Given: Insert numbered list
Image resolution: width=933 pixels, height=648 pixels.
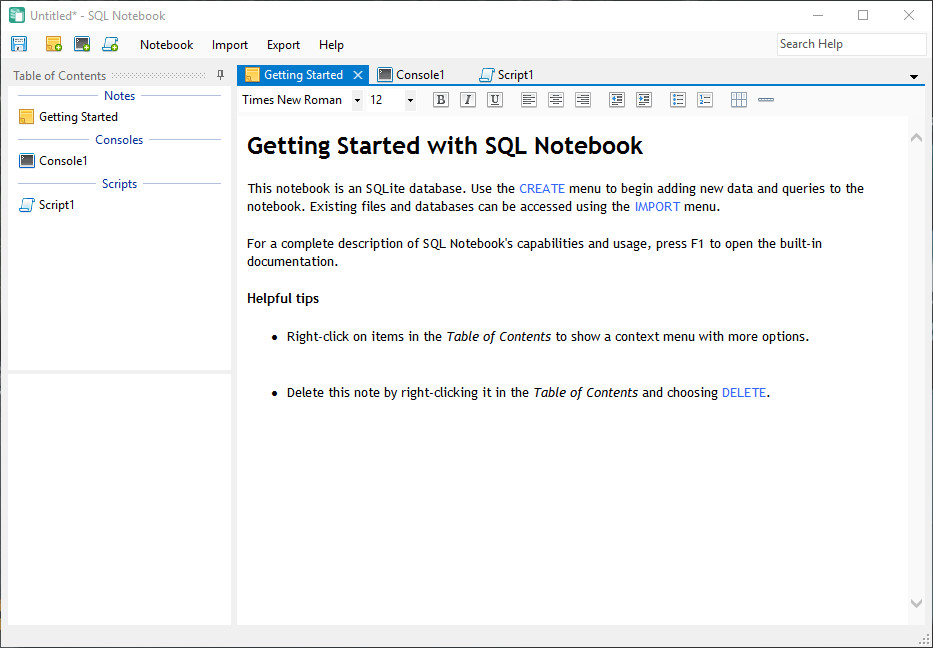Looking at the screenshot, I should 705,99.
